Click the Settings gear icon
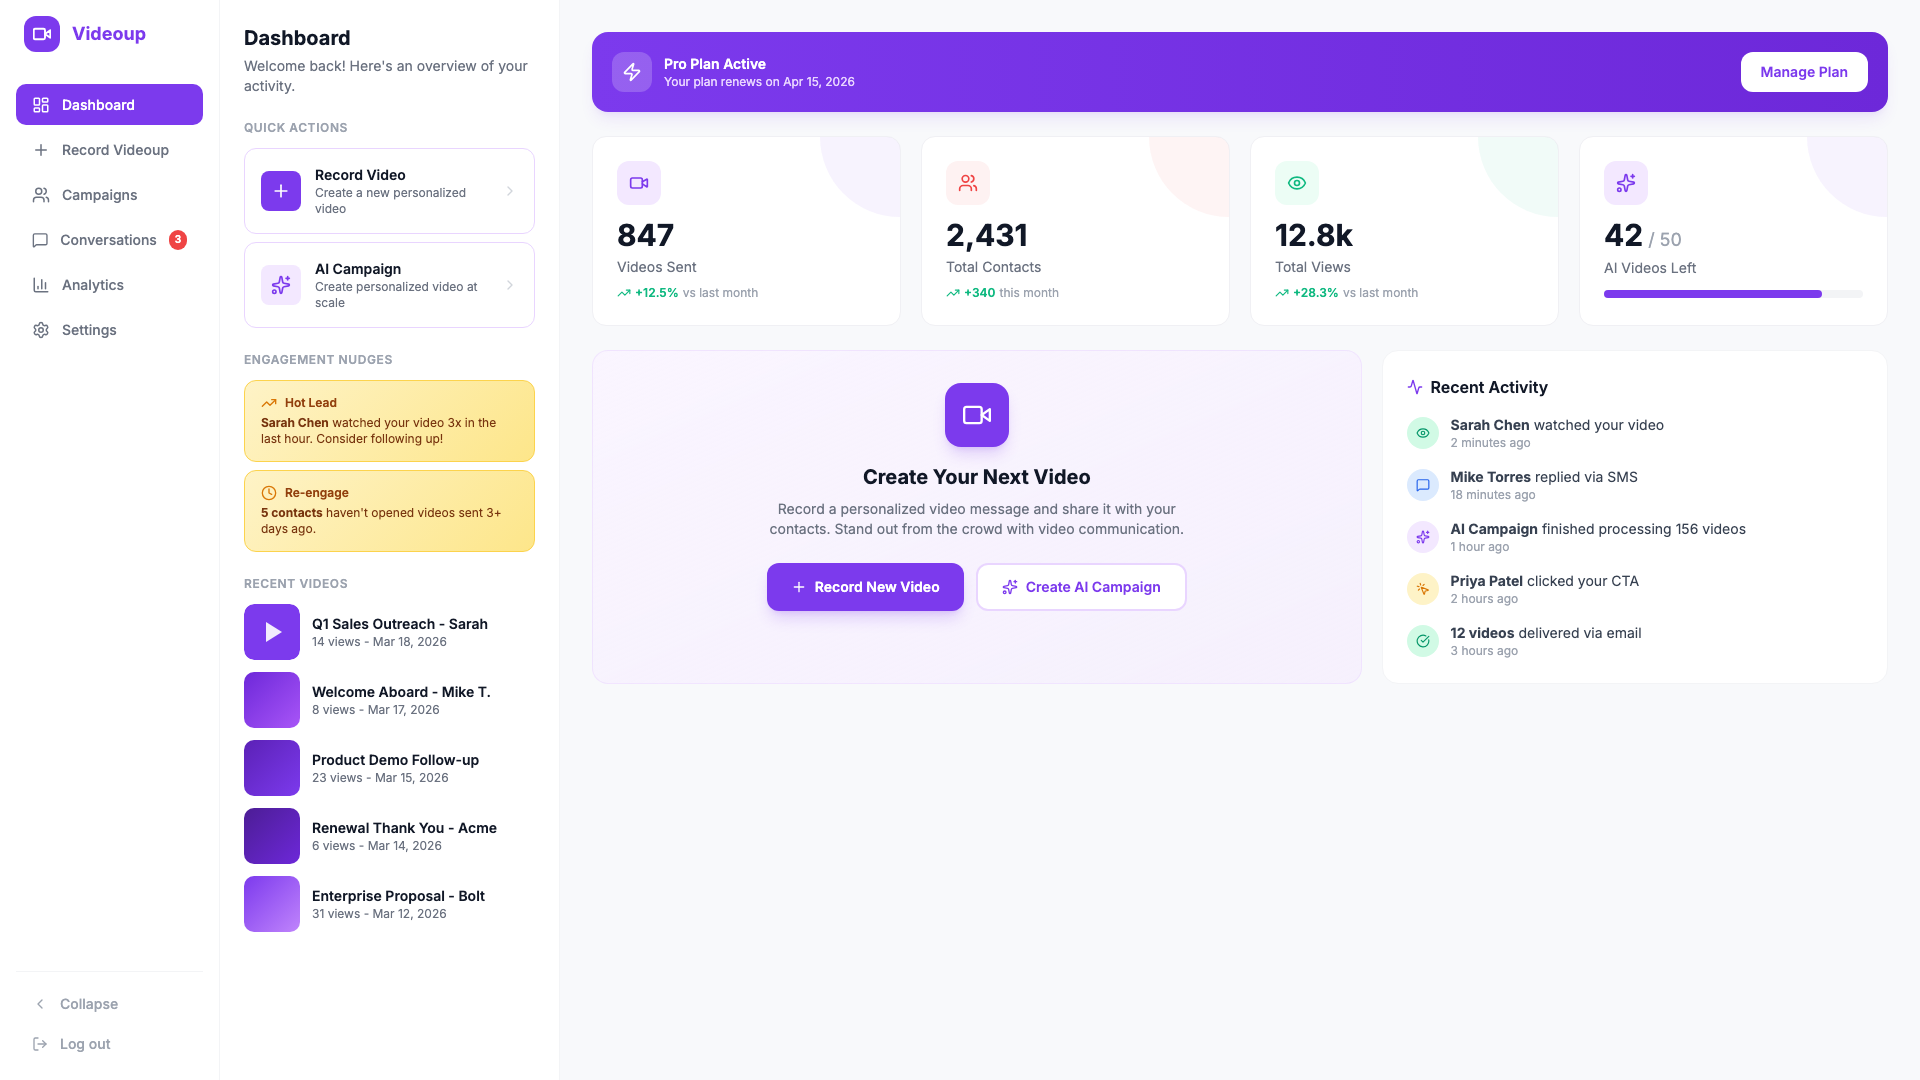Viewport: 1920px width, 1080px height. pos(41,330)
